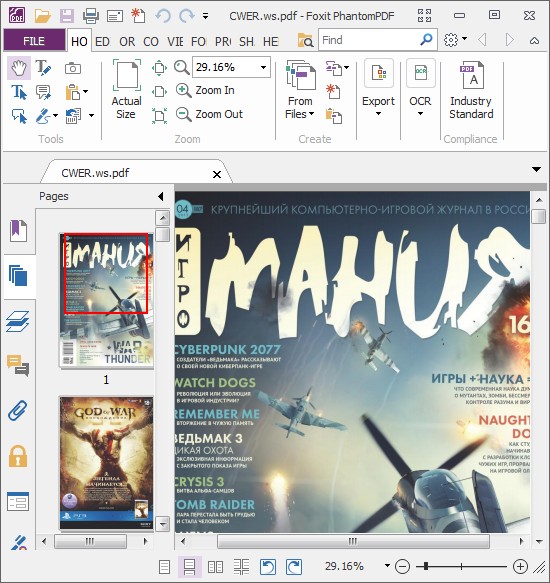Click Zoom Out button
The width and height of the screenshot is (550, 583).
pos(209,114)
